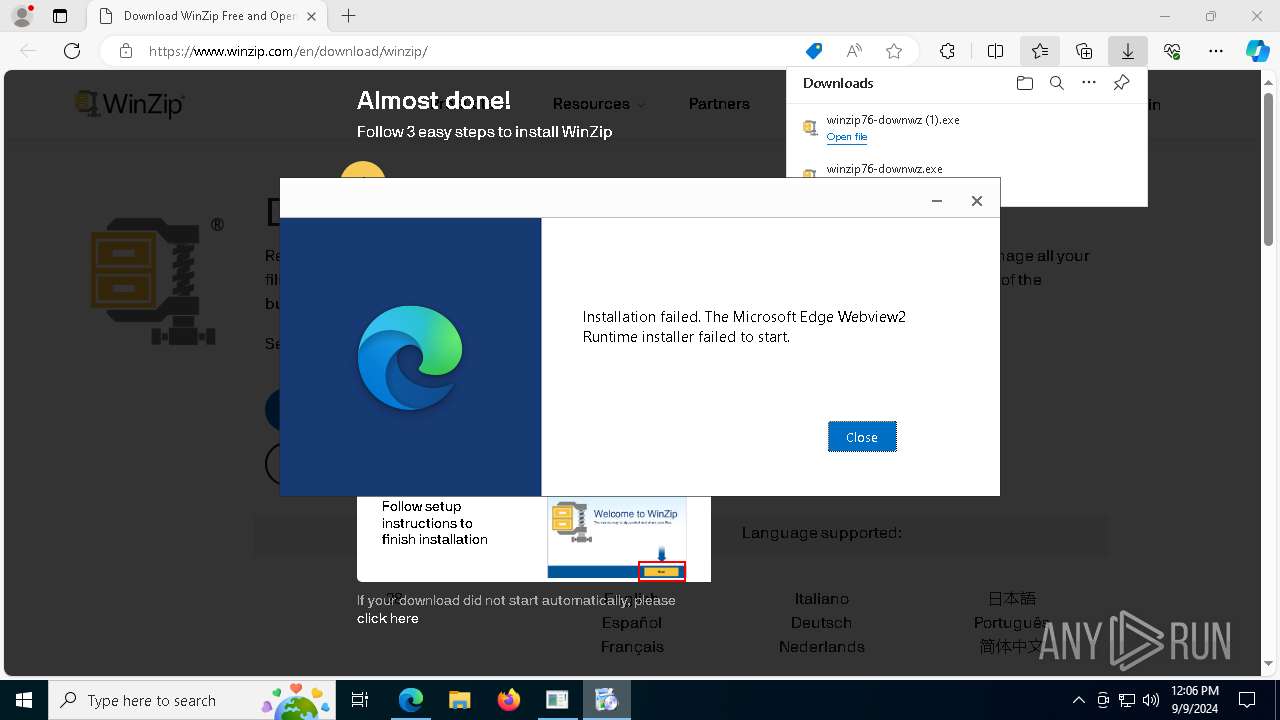Screen dimensions: 1280x720
Task: Expand the Resources menu on the WinZip page
Action: (x=598, y=104)
